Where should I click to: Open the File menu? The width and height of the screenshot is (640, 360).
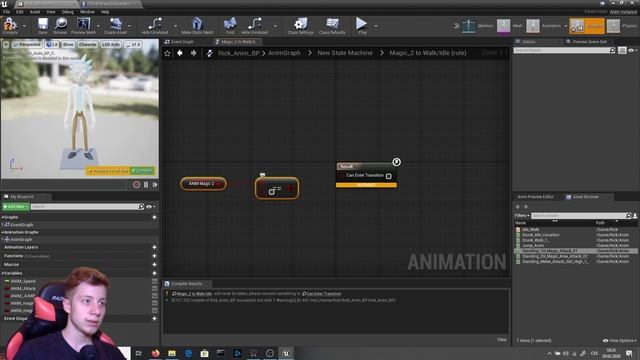[x=7, y=12]
